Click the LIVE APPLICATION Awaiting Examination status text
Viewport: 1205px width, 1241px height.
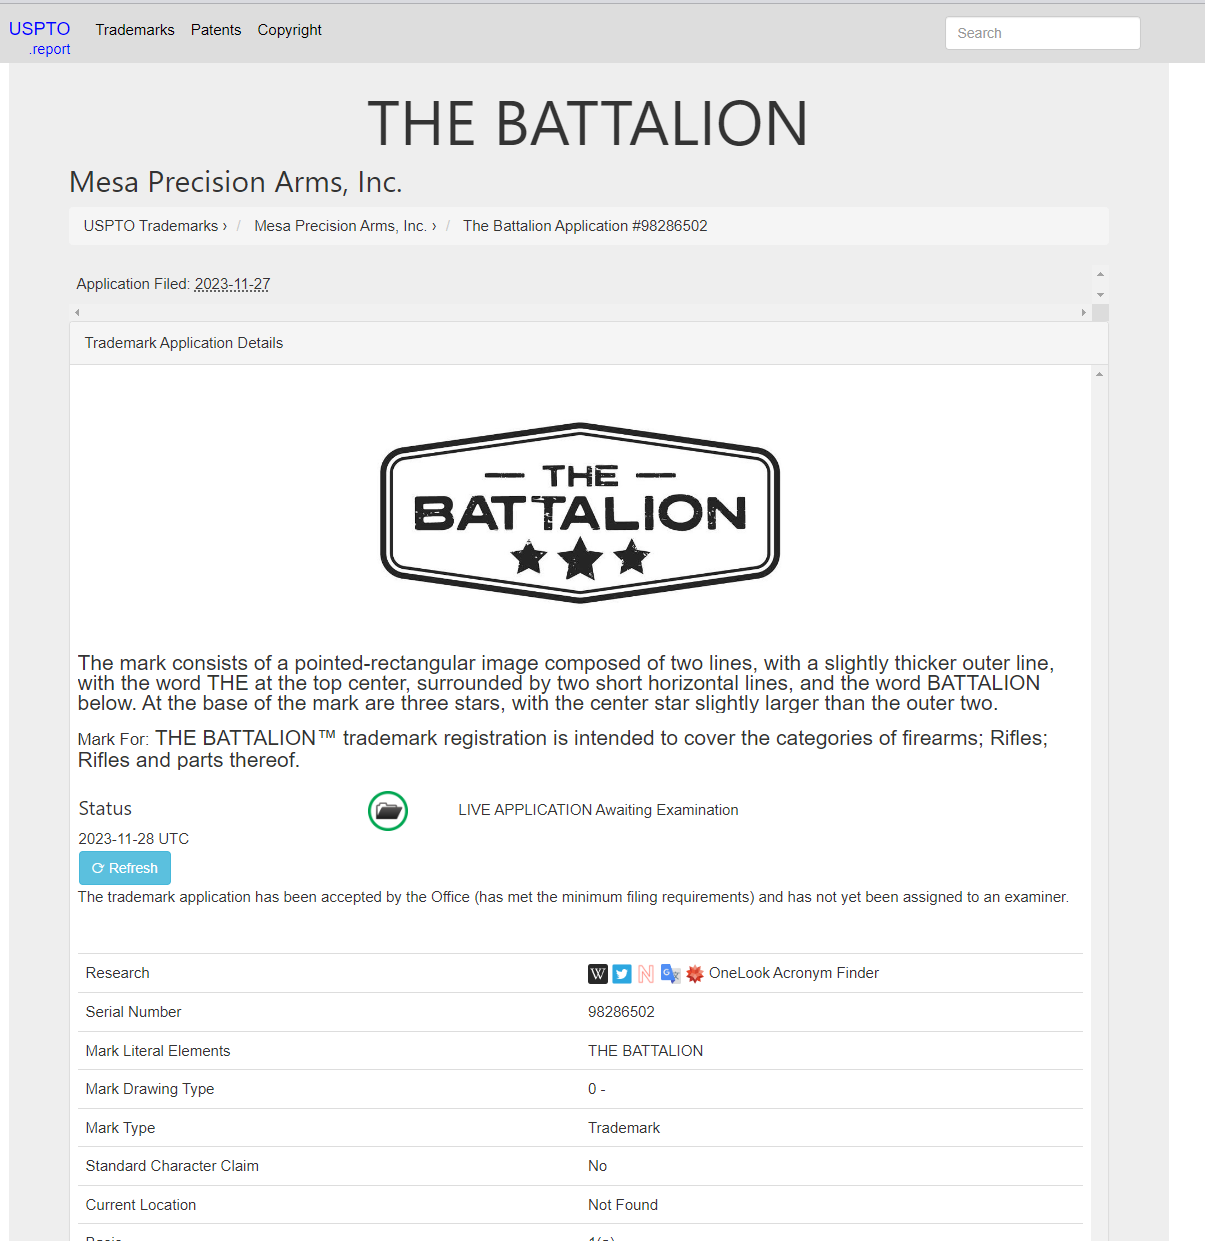pos(598,810)
